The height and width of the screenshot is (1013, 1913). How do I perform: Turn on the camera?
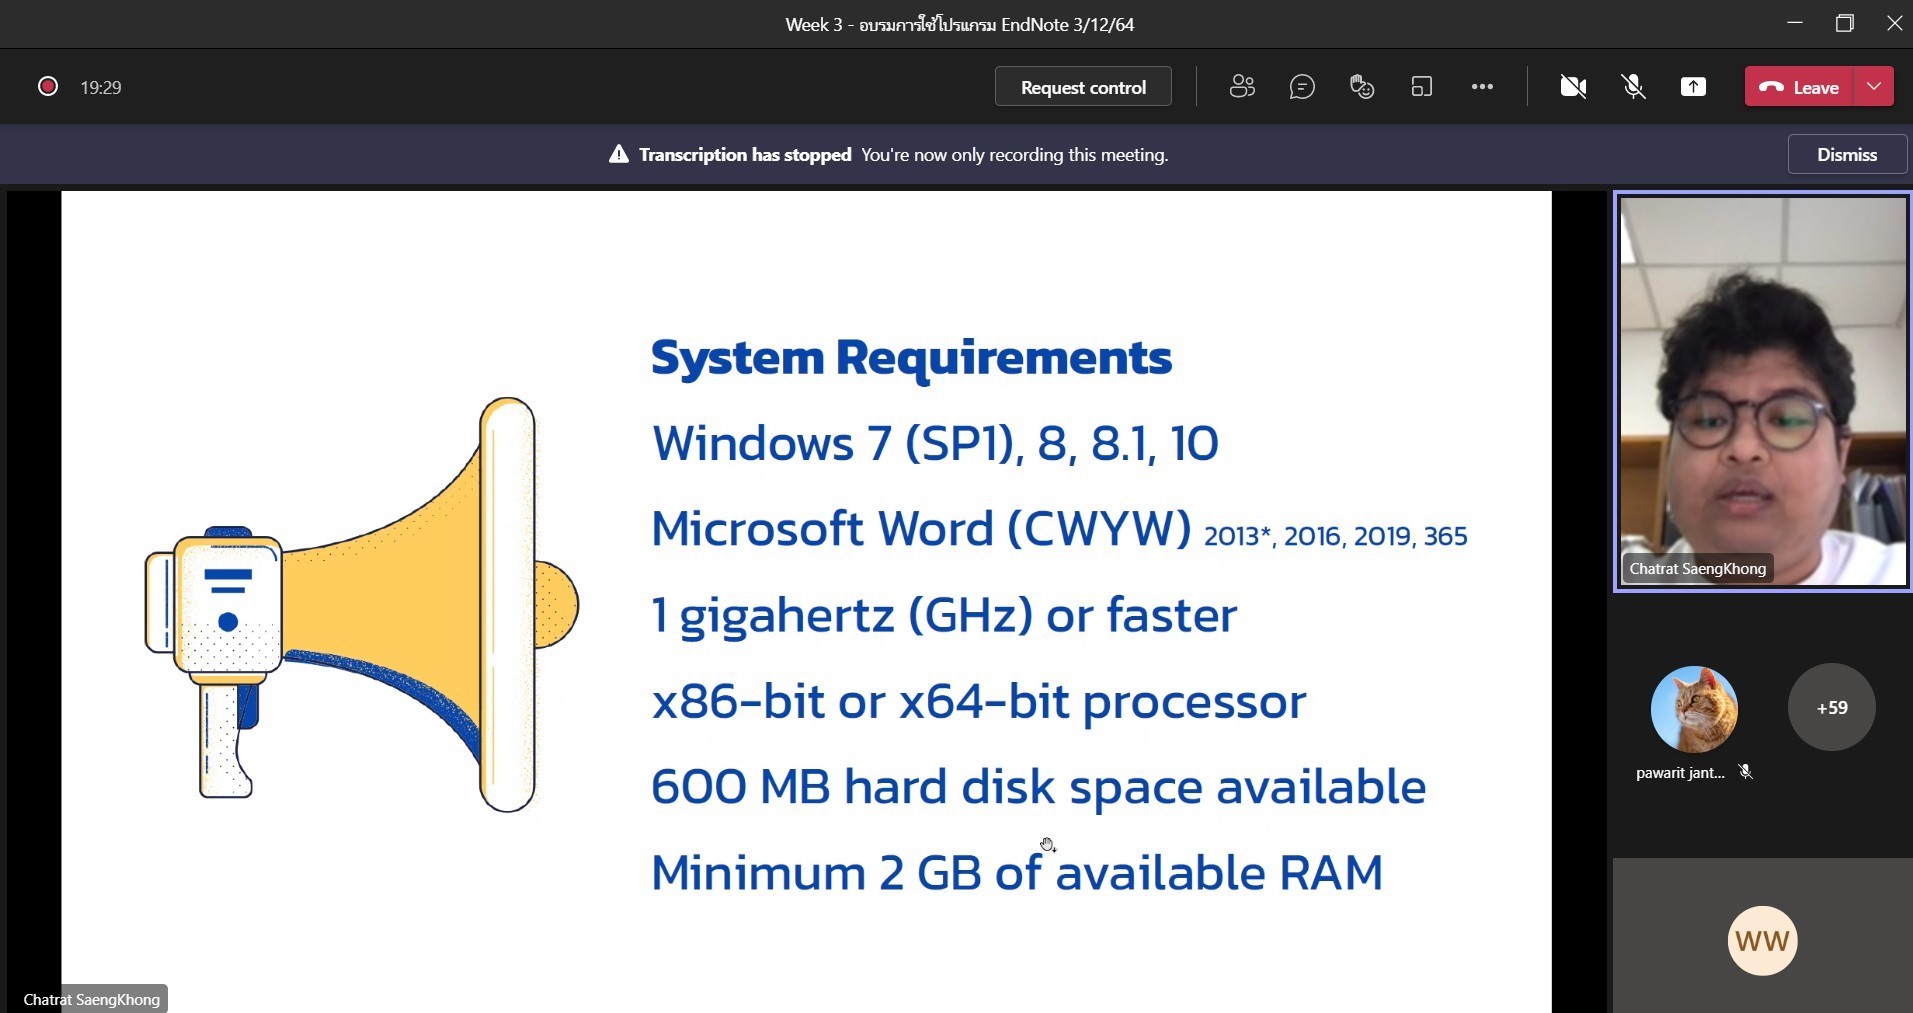pos(1573,87)
